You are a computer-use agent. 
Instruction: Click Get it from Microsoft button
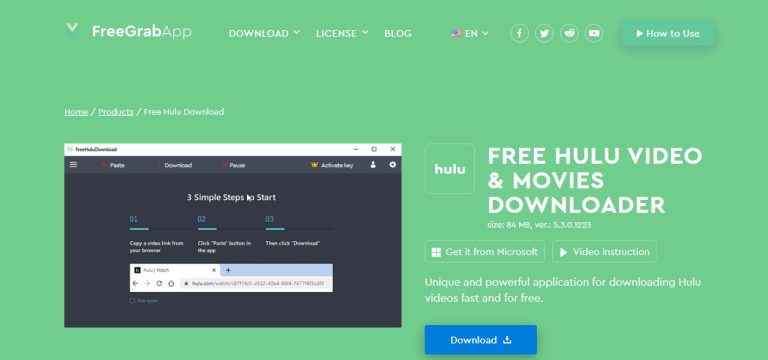click(x=484, y=252)
